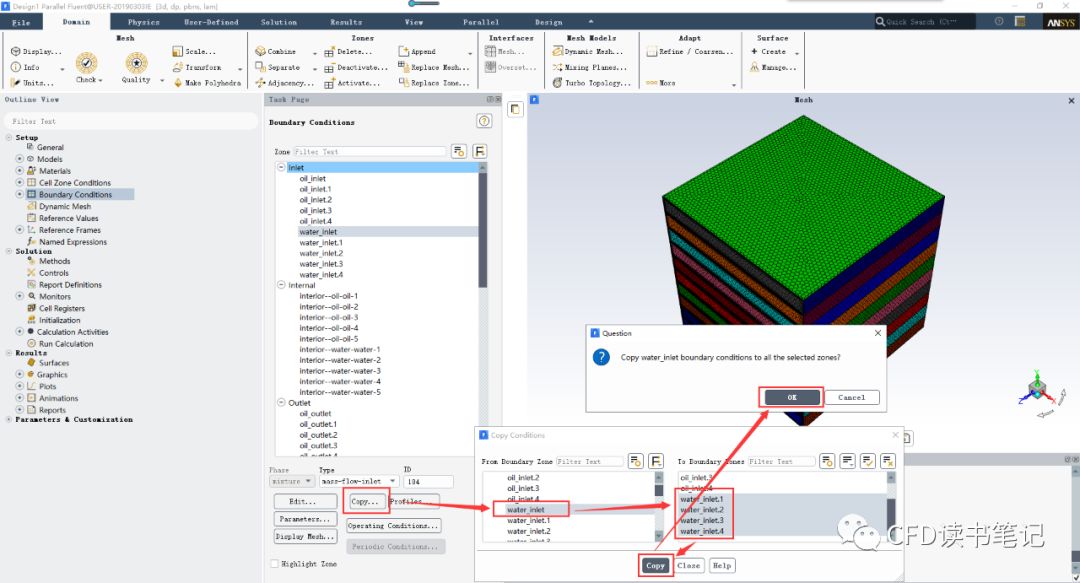Confirm the Question dialog with OK
Image resolution: width=1080 pixels, height=583 pixels.
(x=791, y=397)
